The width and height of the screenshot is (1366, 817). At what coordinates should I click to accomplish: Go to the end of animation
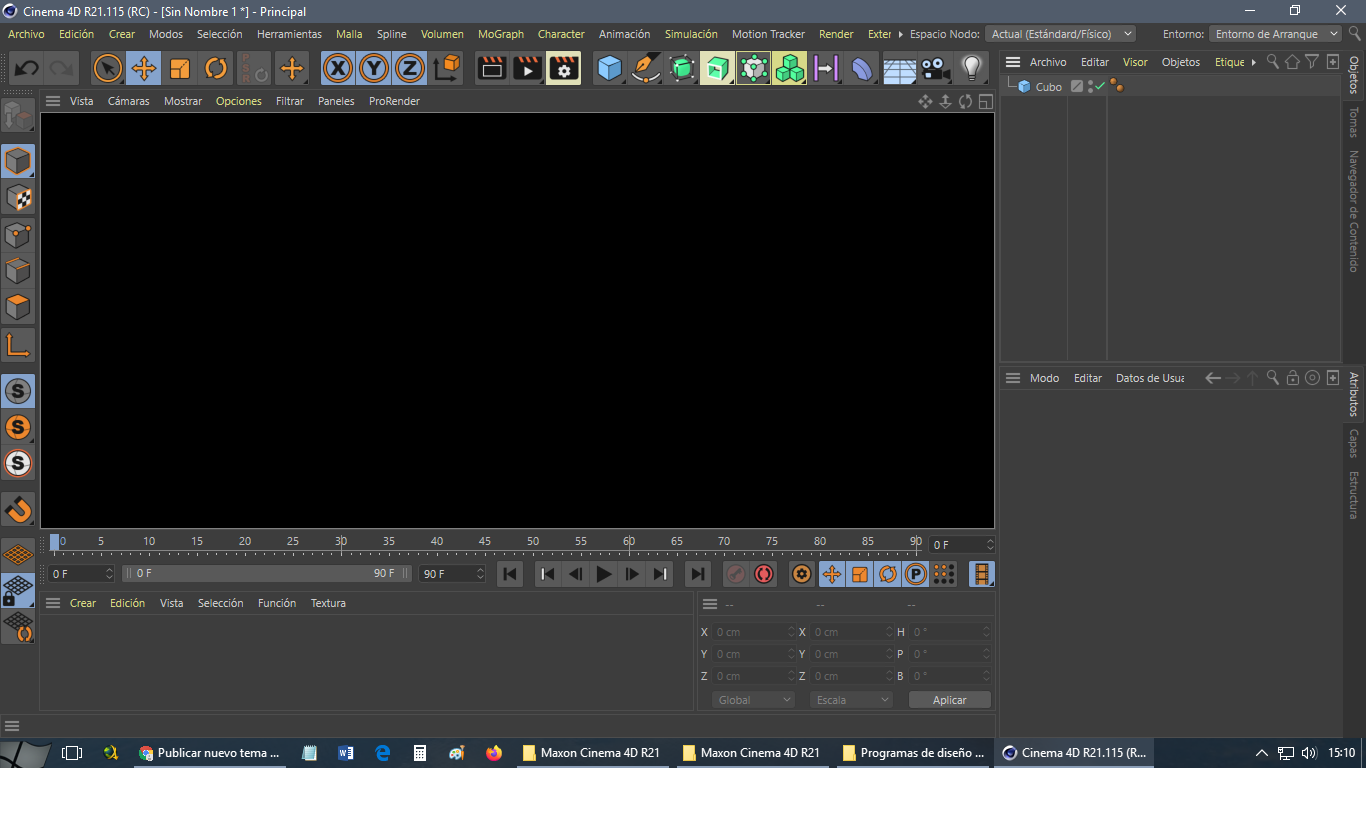[x=698, y=574]
